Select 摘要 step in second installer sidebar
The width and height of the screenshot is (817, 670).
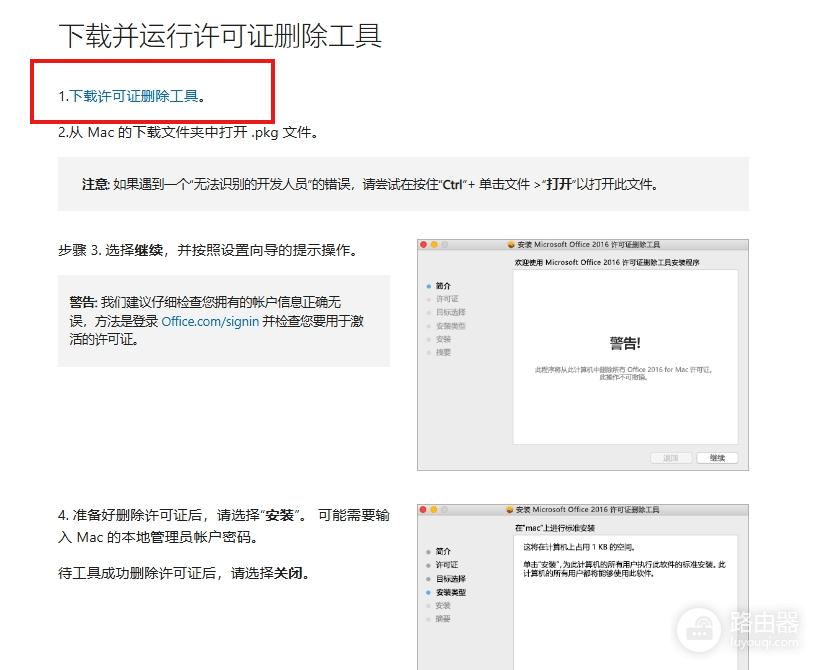(443, 619)
